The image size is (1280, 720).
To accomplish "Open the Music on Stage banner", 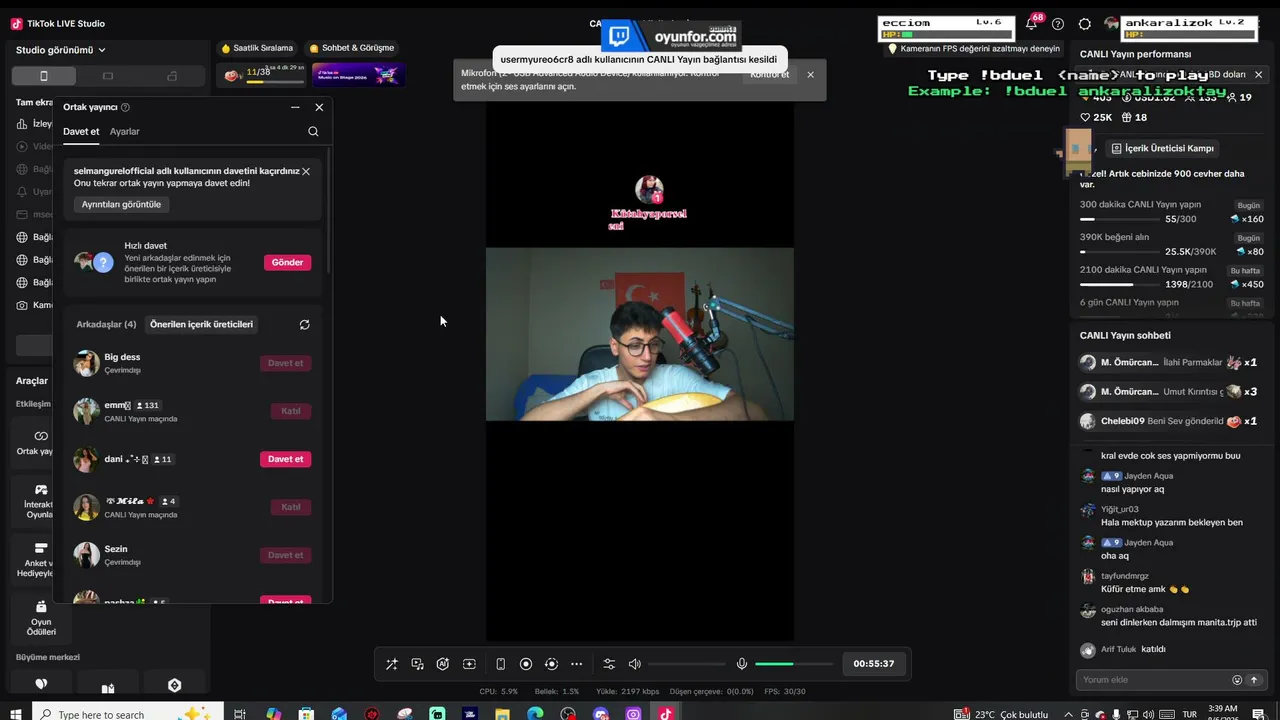I will pyautogui.click(x=358, y=74).
